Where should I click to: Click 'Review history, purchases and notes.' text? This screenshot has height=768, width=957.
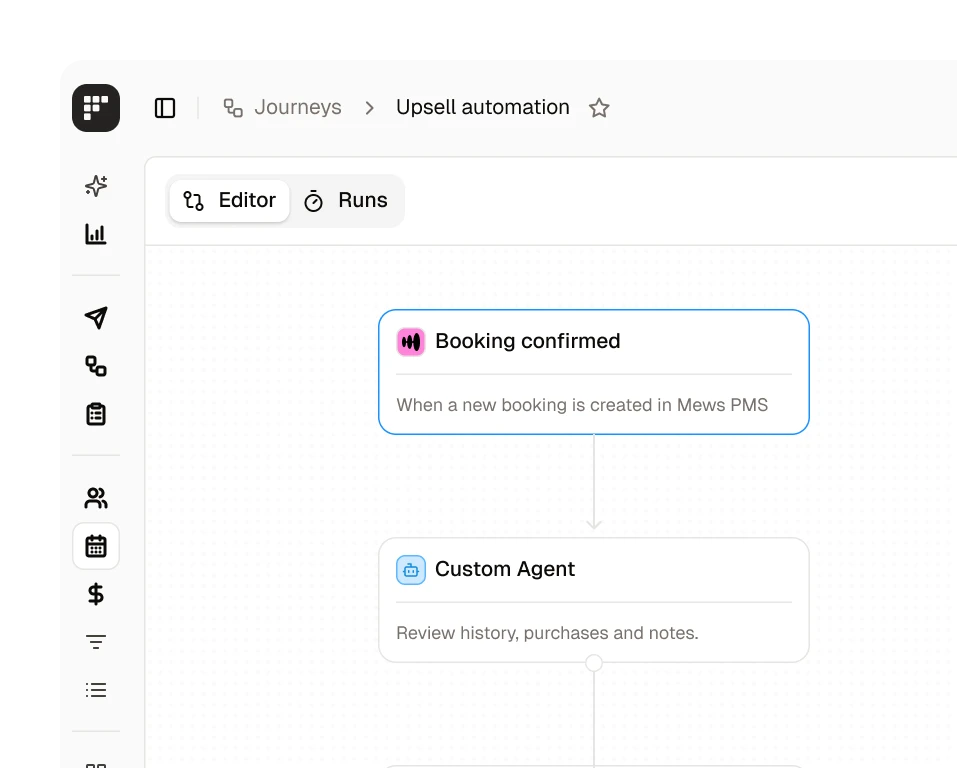(x=547, y=633)
